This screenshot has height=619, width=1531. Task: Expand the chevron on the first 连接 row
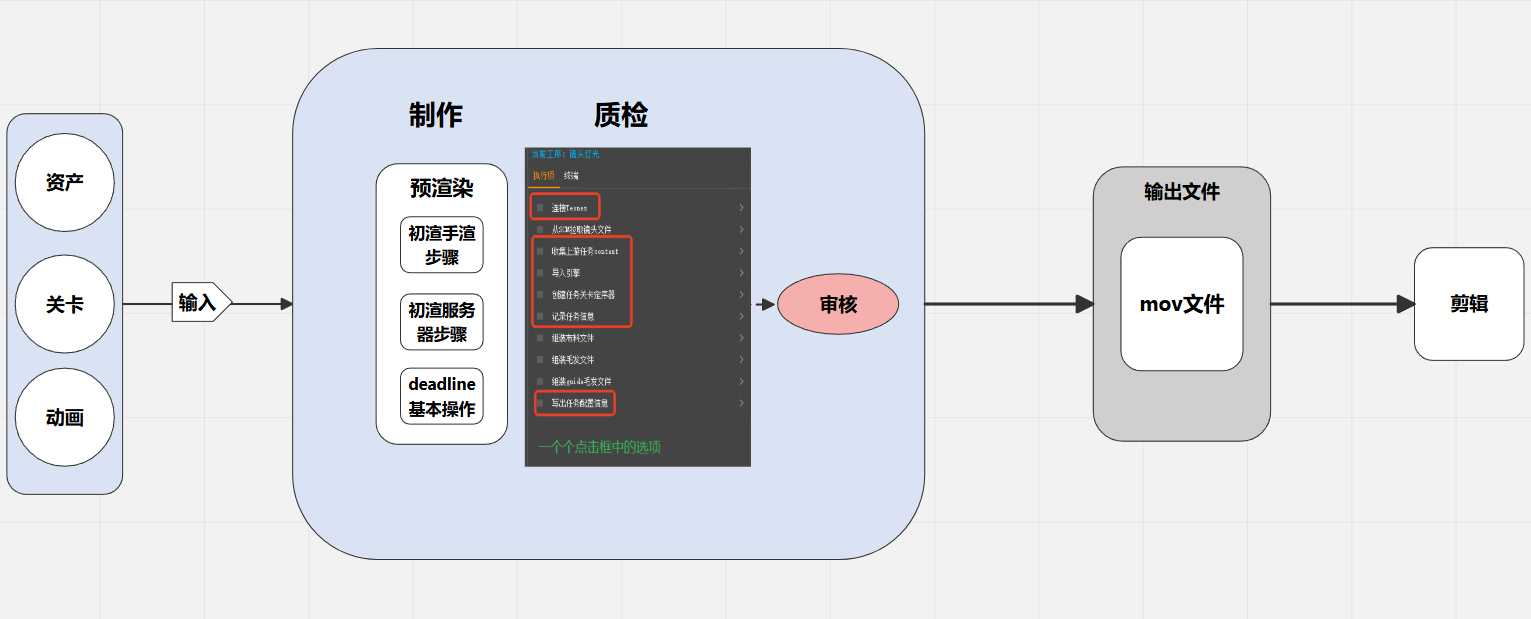(742, 207)
